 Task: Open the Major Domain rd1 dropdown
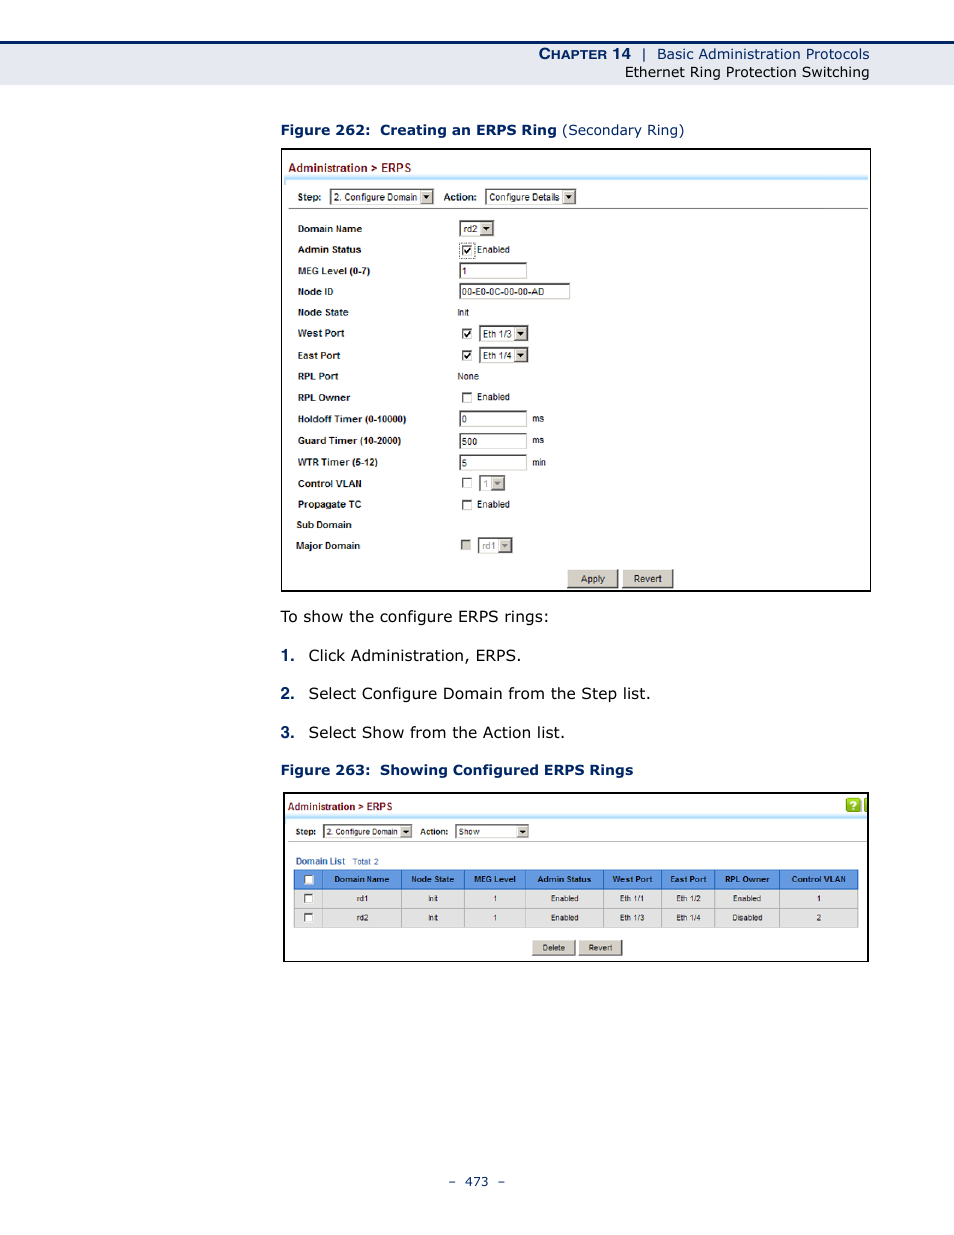pos(495,546)
